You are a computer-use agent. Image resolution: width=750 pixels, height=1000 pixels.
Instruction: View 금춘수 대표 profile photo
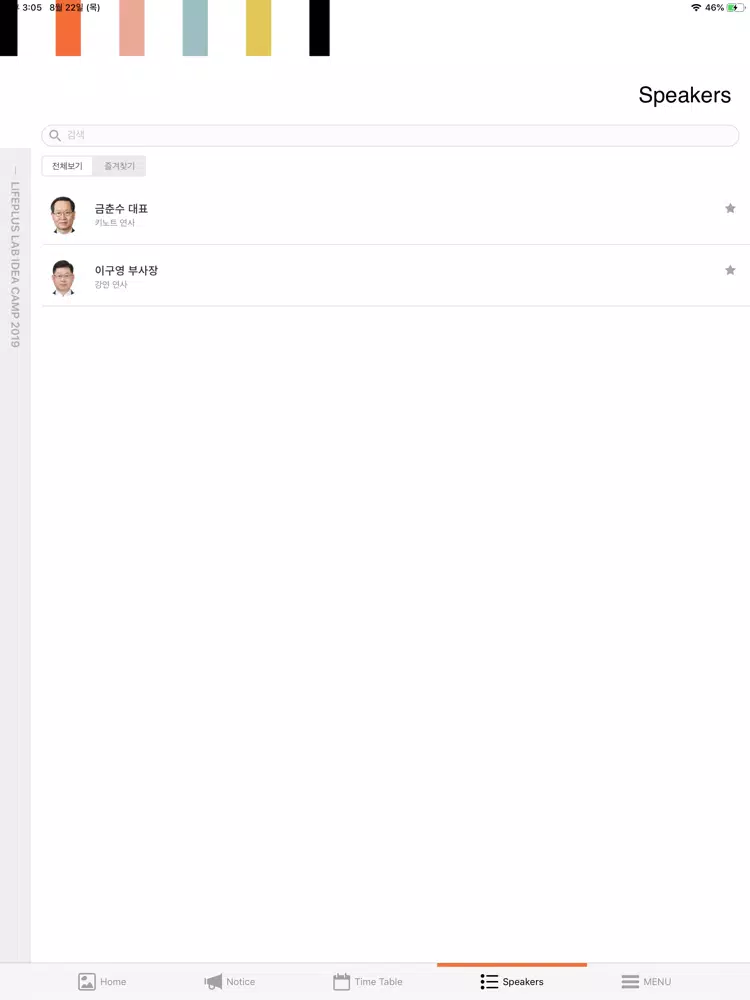click(63, 215)
